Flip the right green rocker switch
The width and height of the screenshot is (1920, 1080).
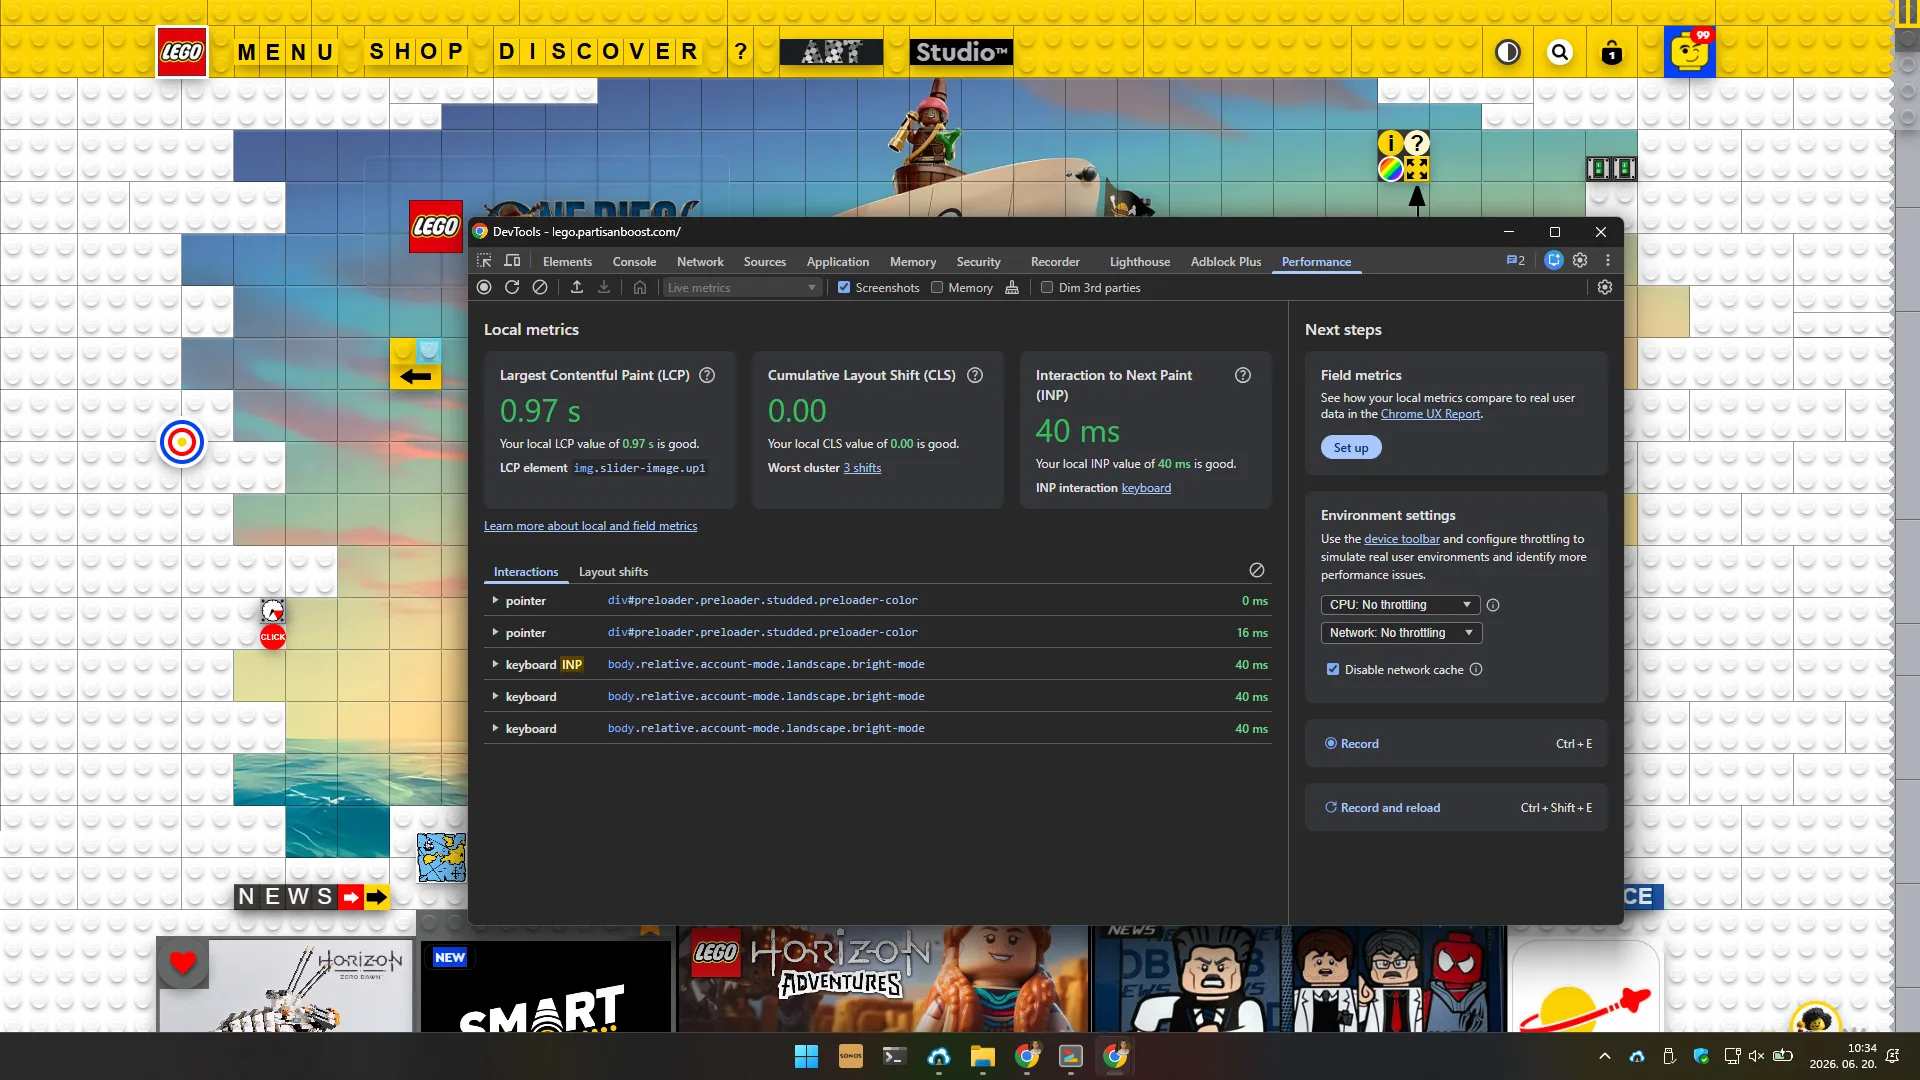tap(1625, 169)
